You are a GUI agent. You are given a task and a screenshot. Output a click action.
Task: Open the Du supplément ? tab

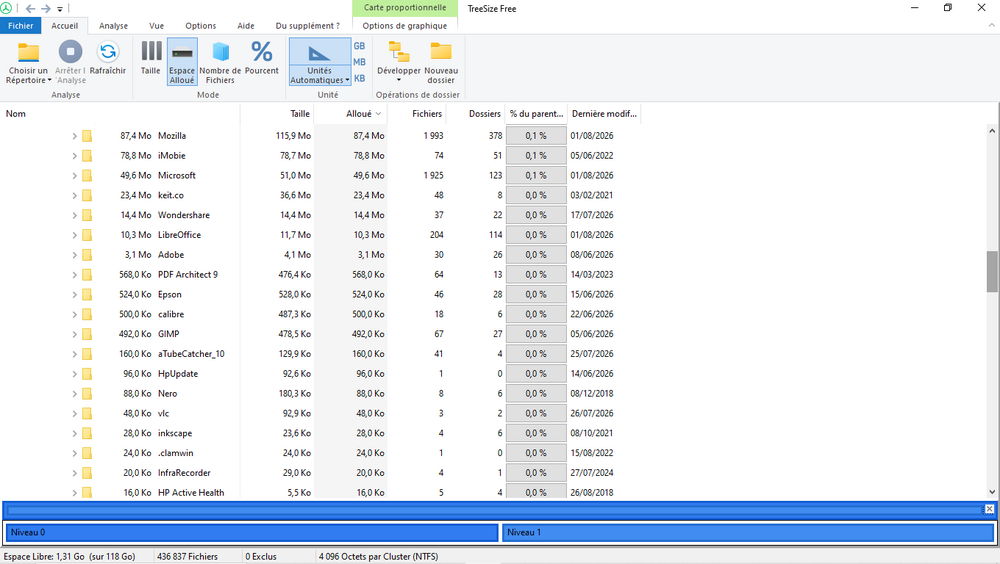tap(307, 26)
